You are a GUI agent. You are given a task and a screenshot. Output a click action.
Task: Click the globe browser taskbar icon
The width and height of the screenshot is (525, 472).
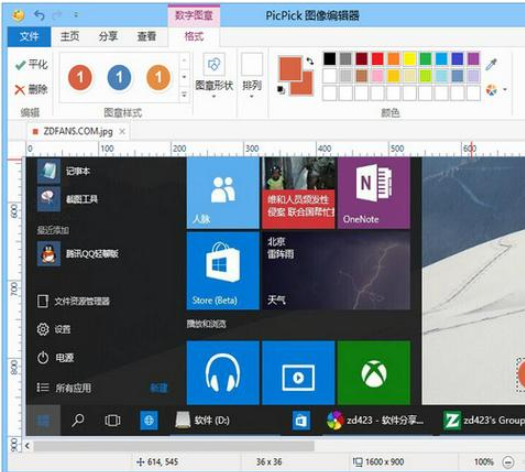click(149, 420)
